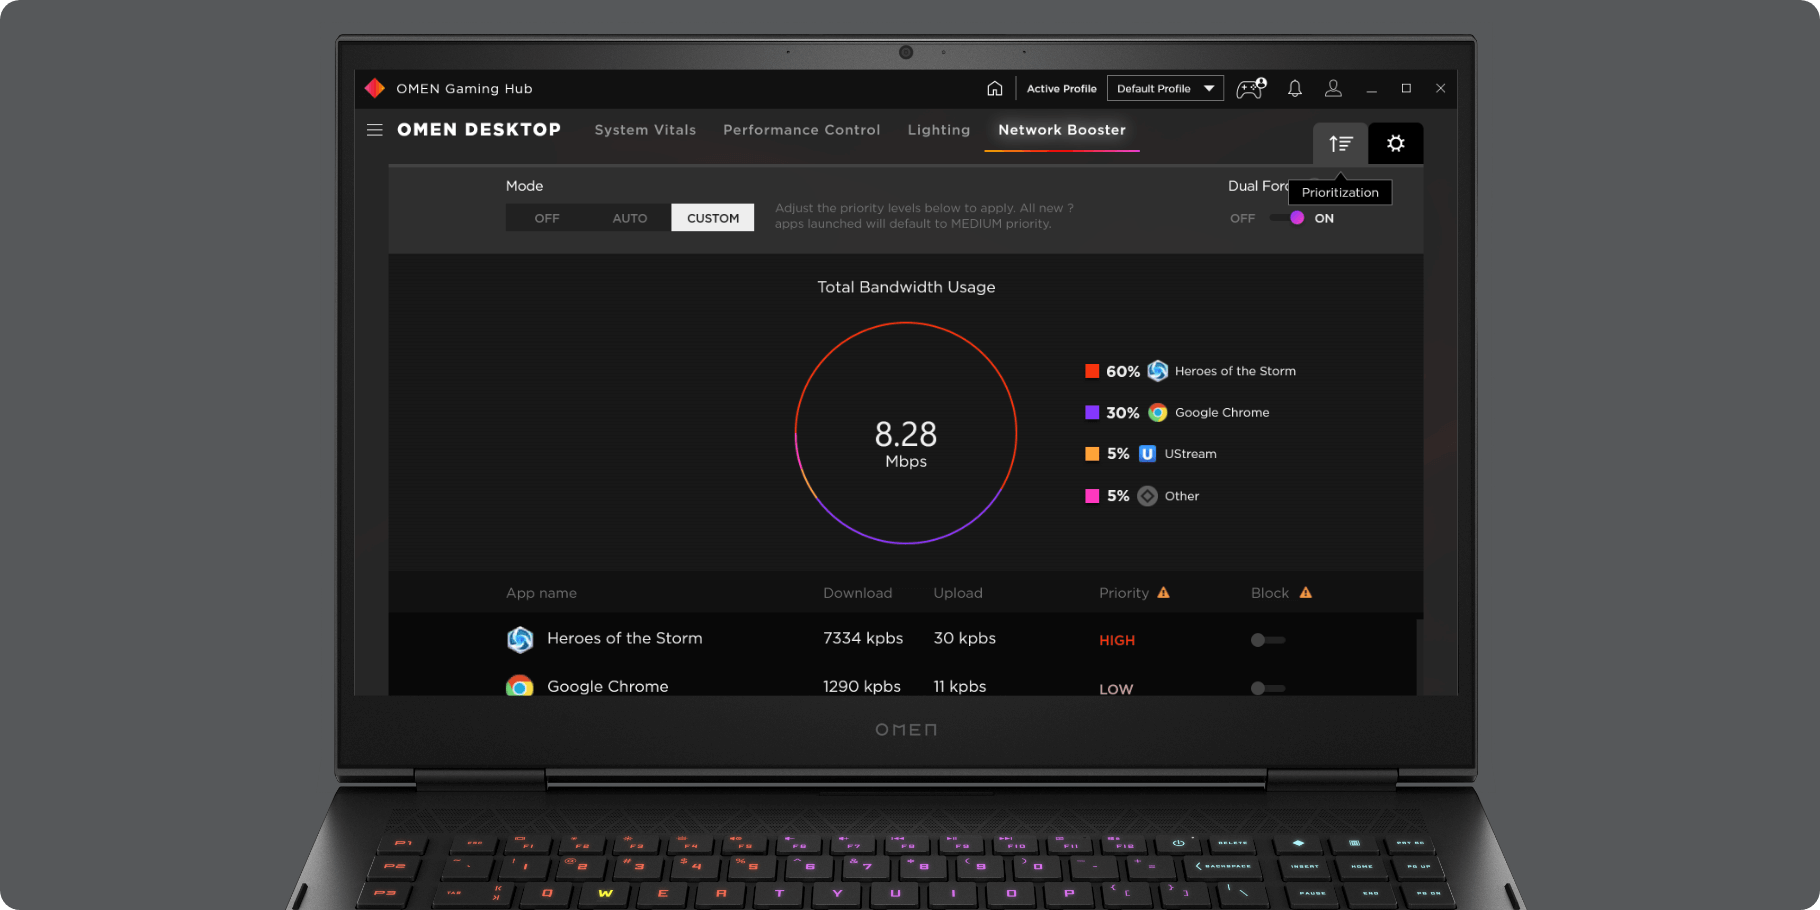Screen dimensions: 1820x910
Task: Select Google Chrome row name
Action: coord(608,686)
